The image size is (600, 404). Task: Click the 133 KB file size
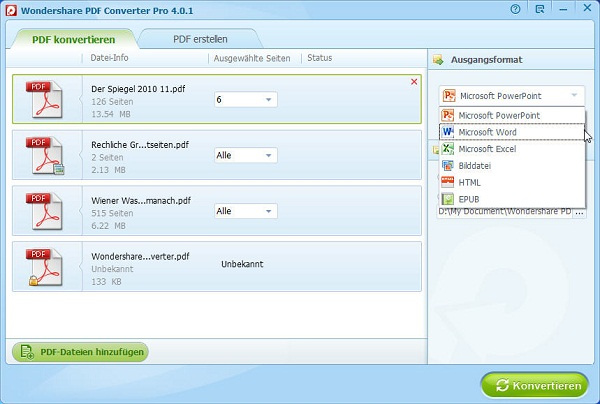click(x=106, y=282)
